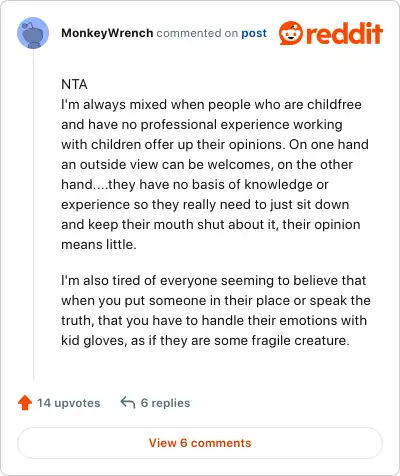
Task: Click the "14 upvotes" count
Action: tap(68, 403)
